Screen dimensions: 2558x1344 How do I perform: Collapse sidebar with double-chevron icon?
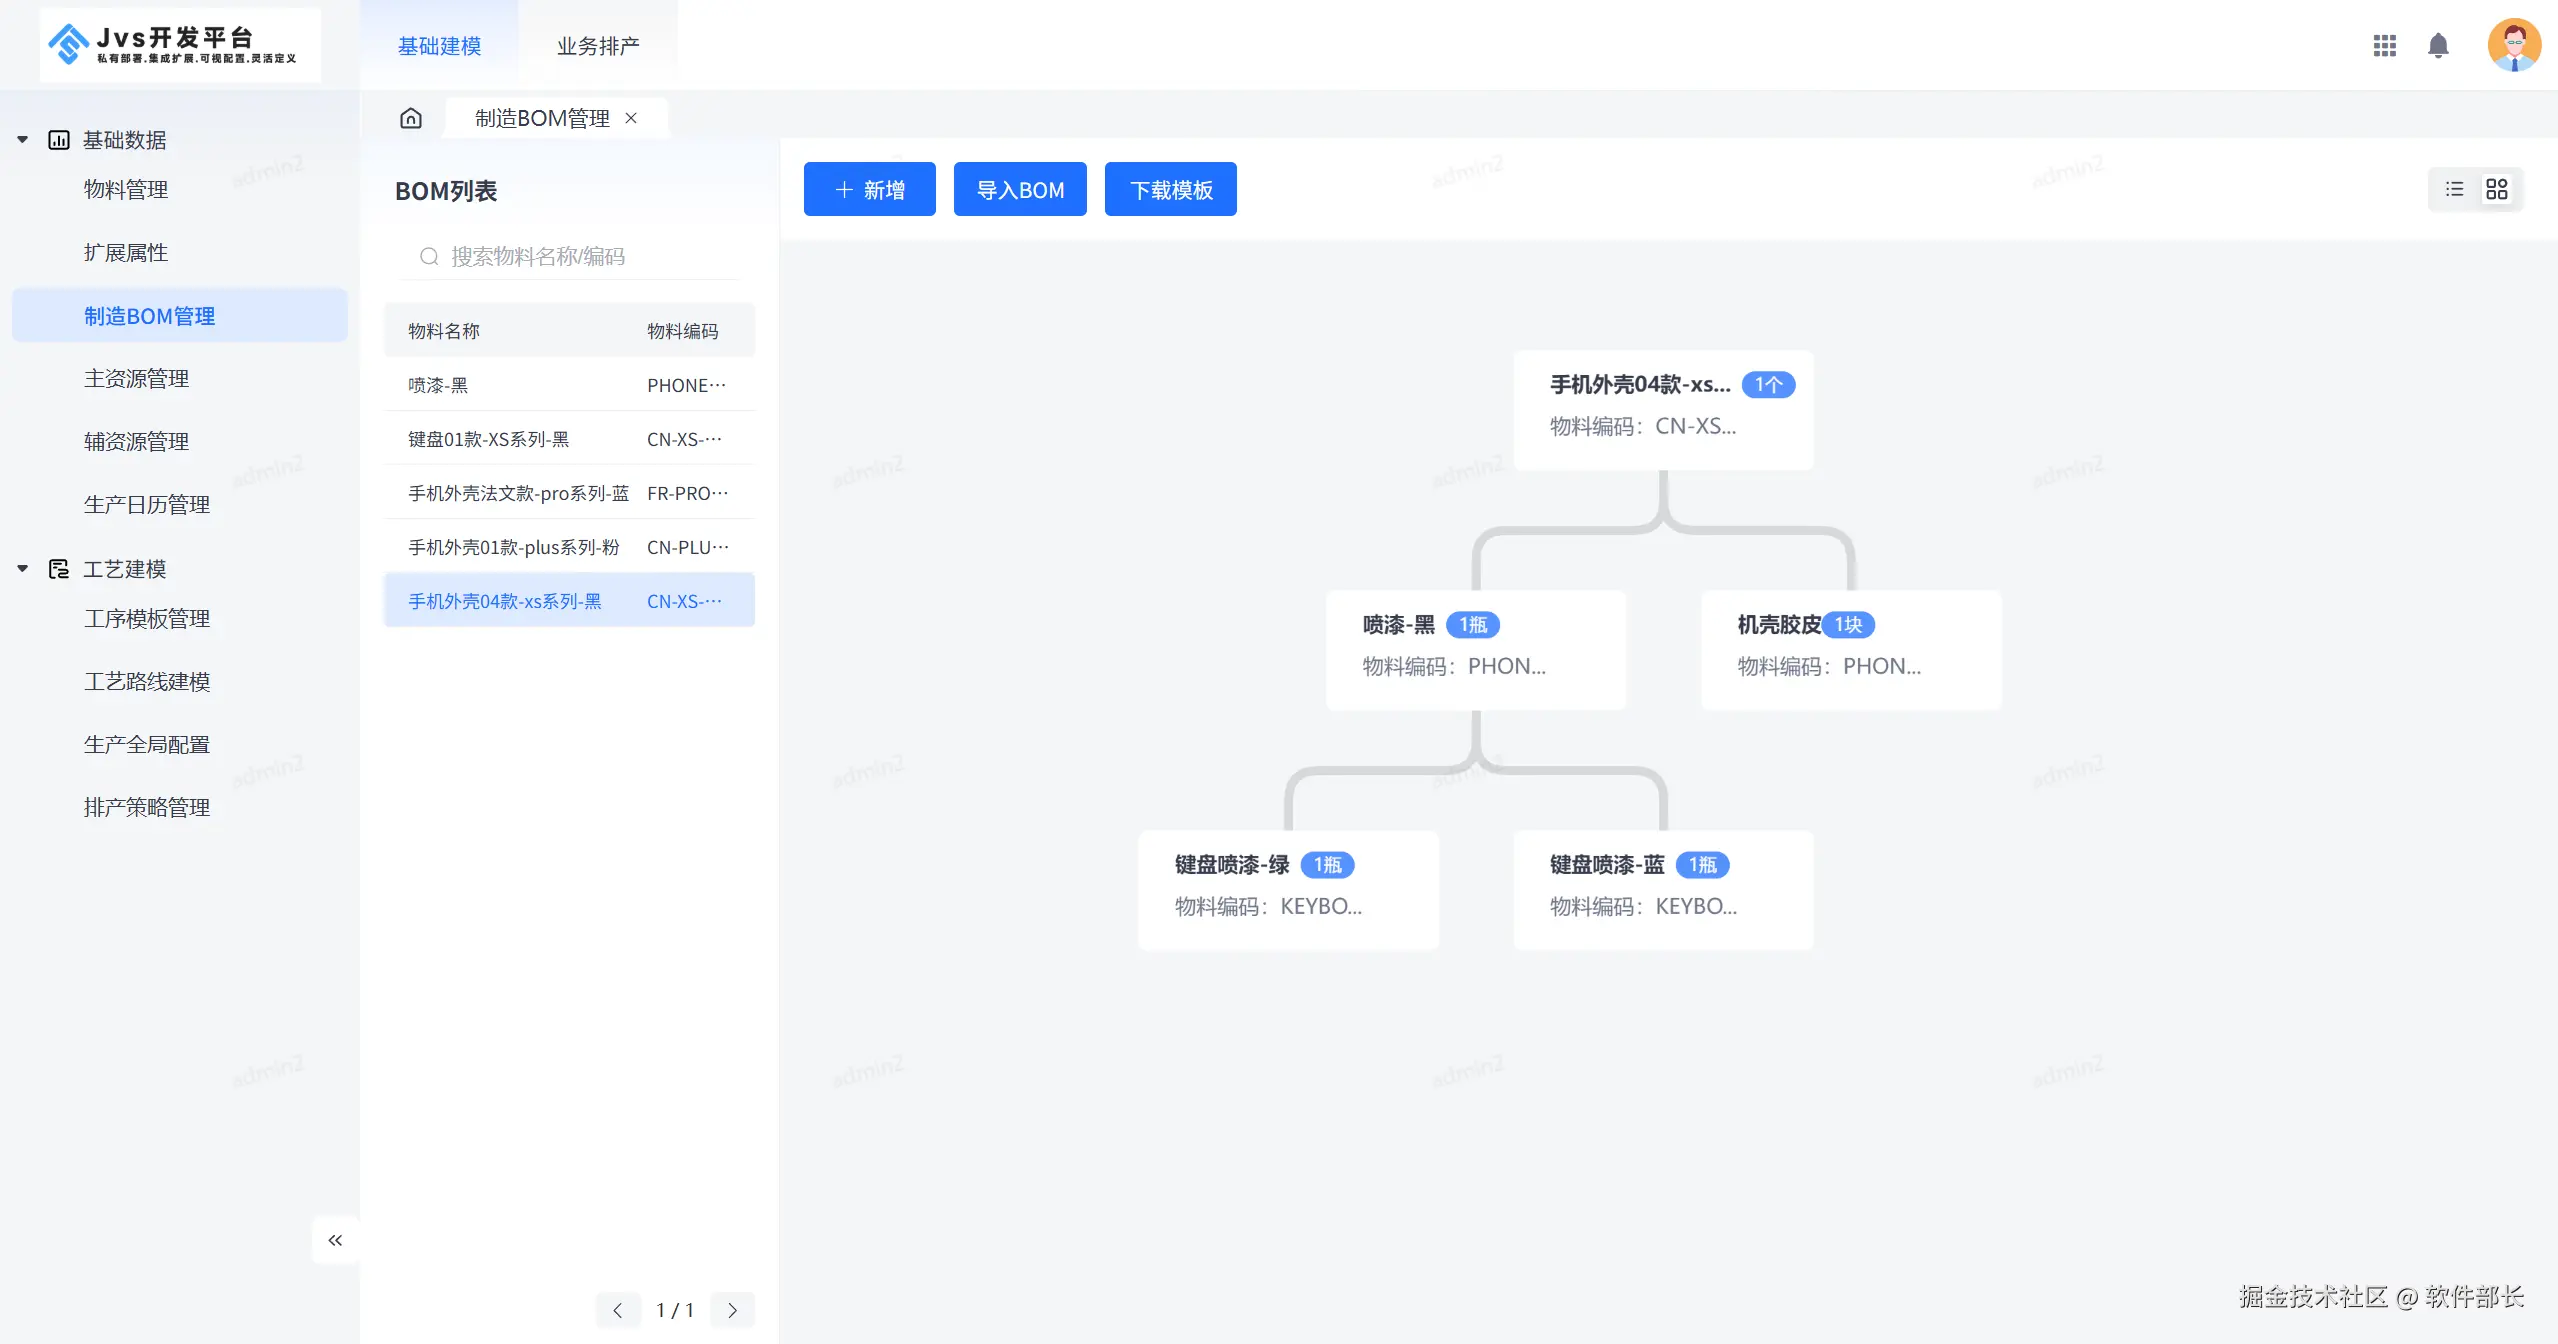tap(335, 1240)
